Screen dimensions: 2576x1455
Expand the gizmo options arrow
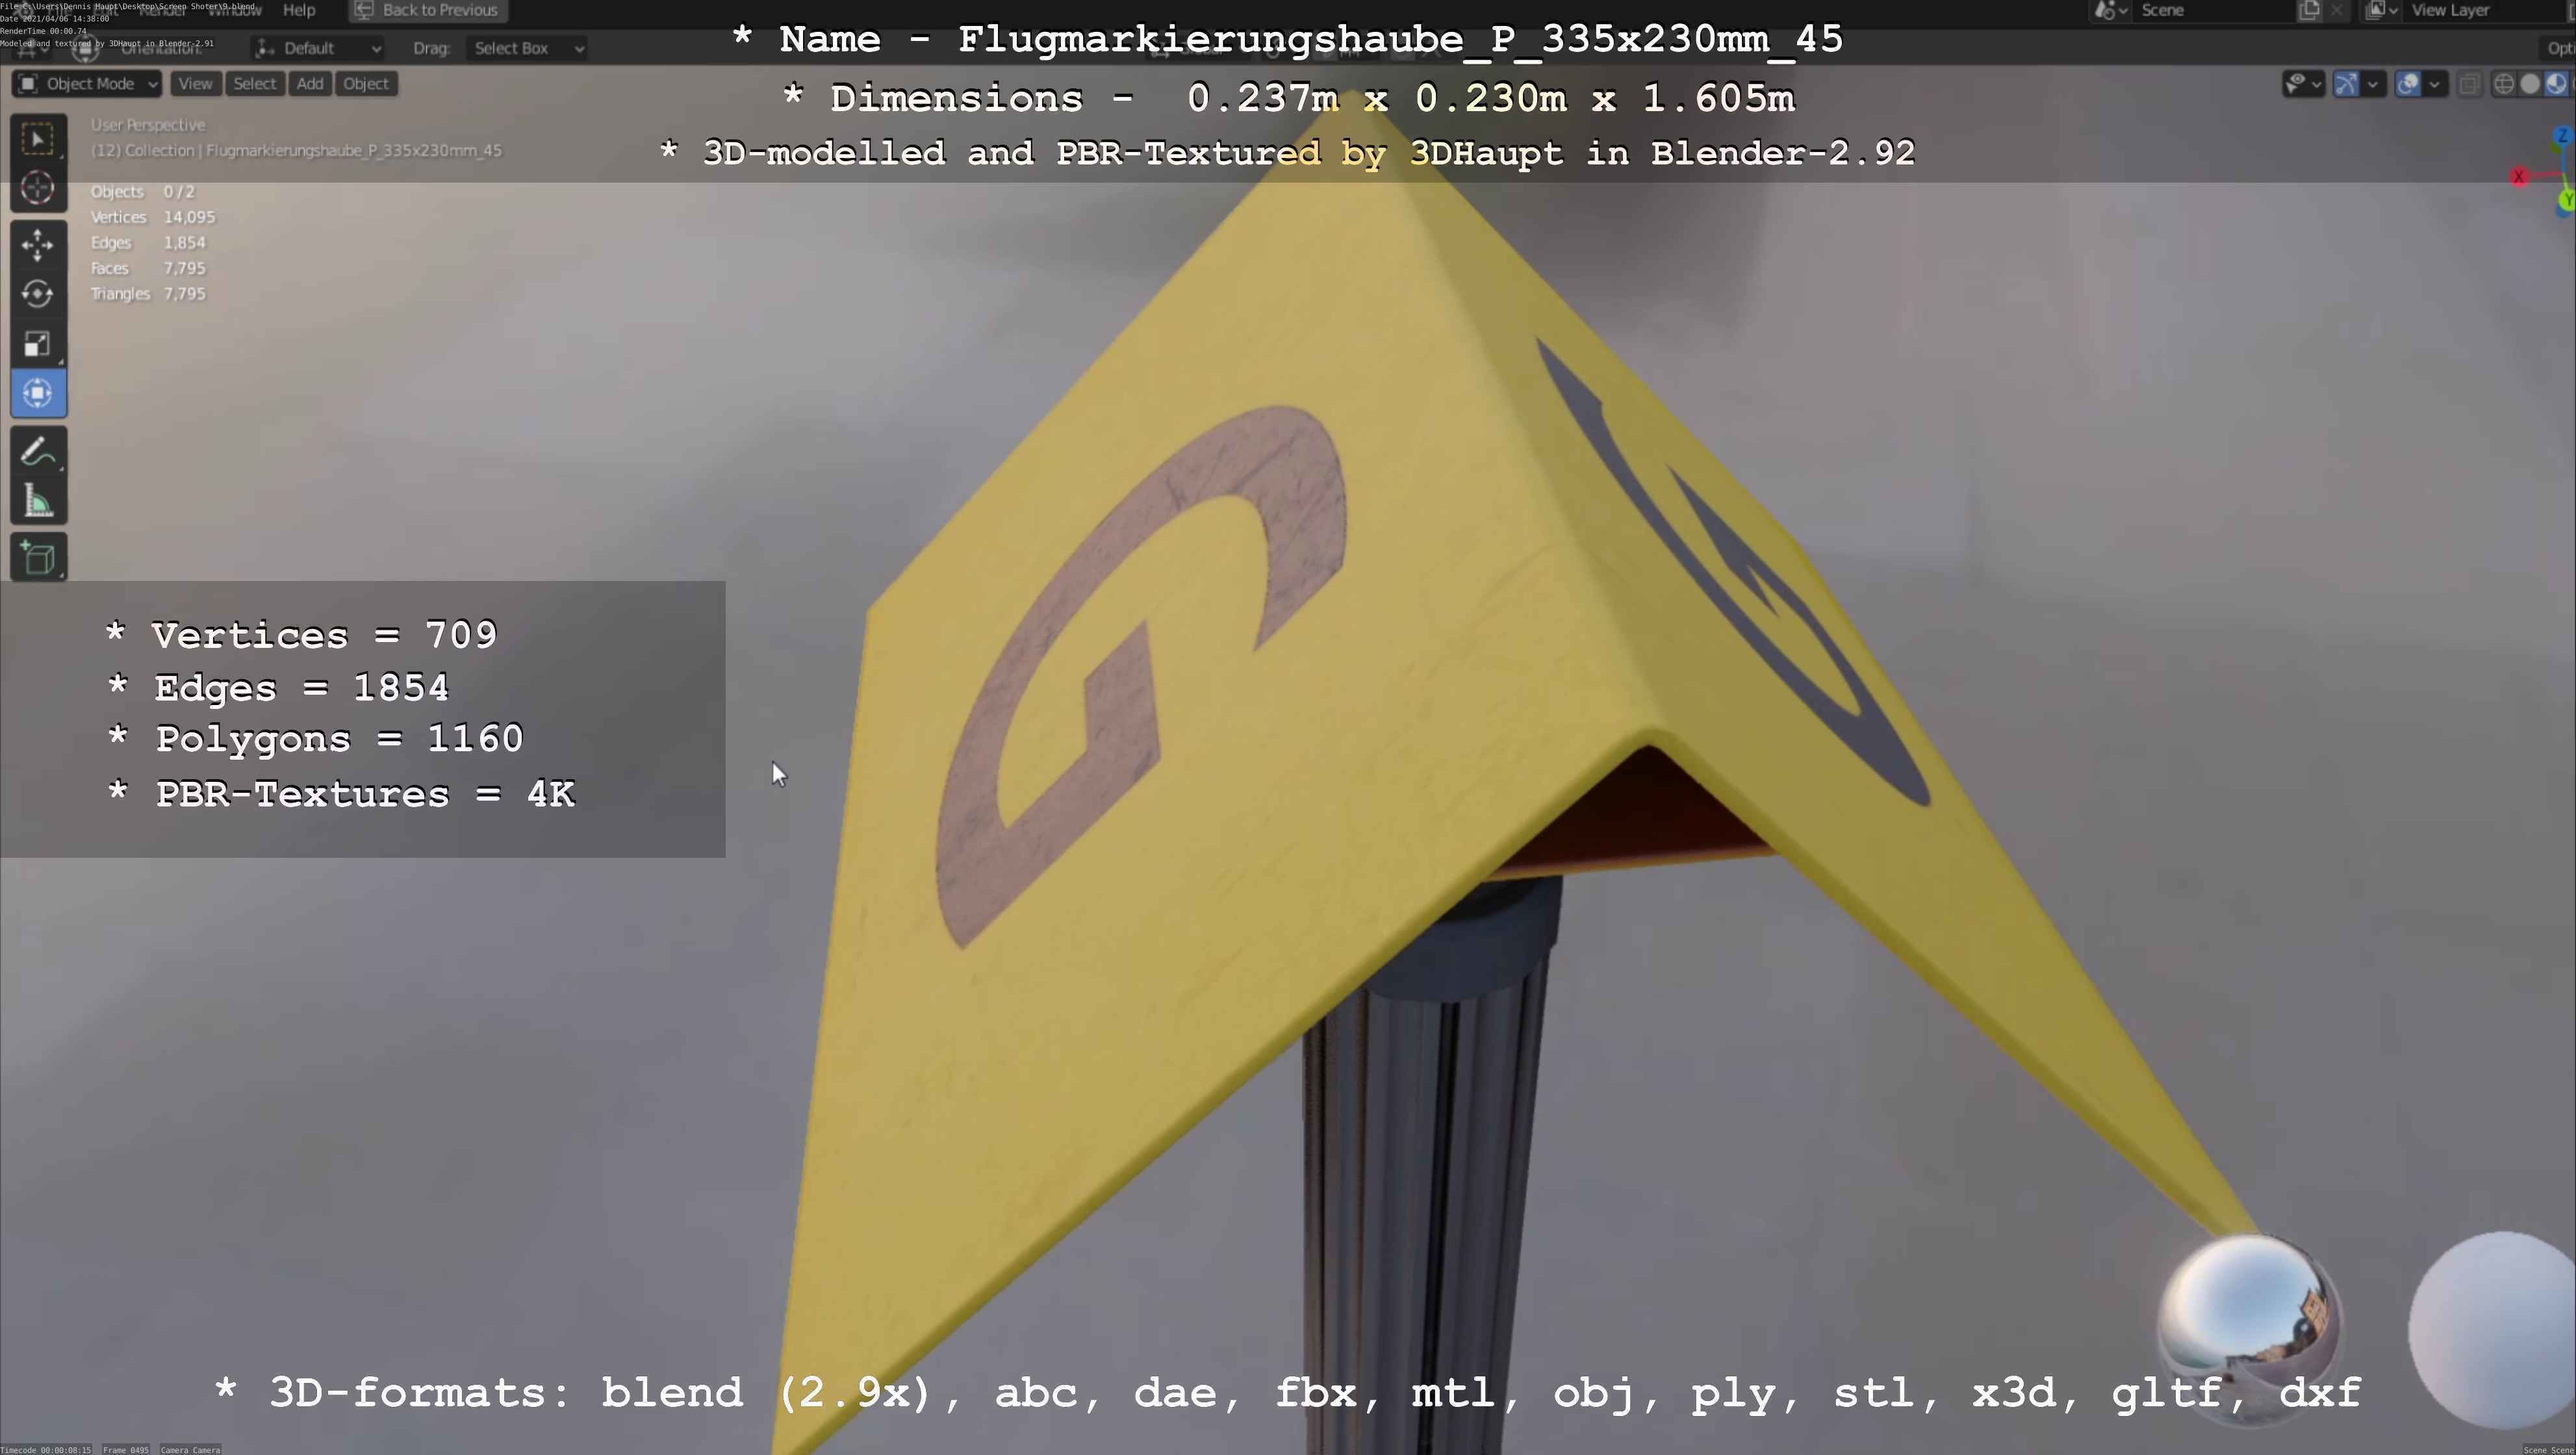[x=2373, y=84]
